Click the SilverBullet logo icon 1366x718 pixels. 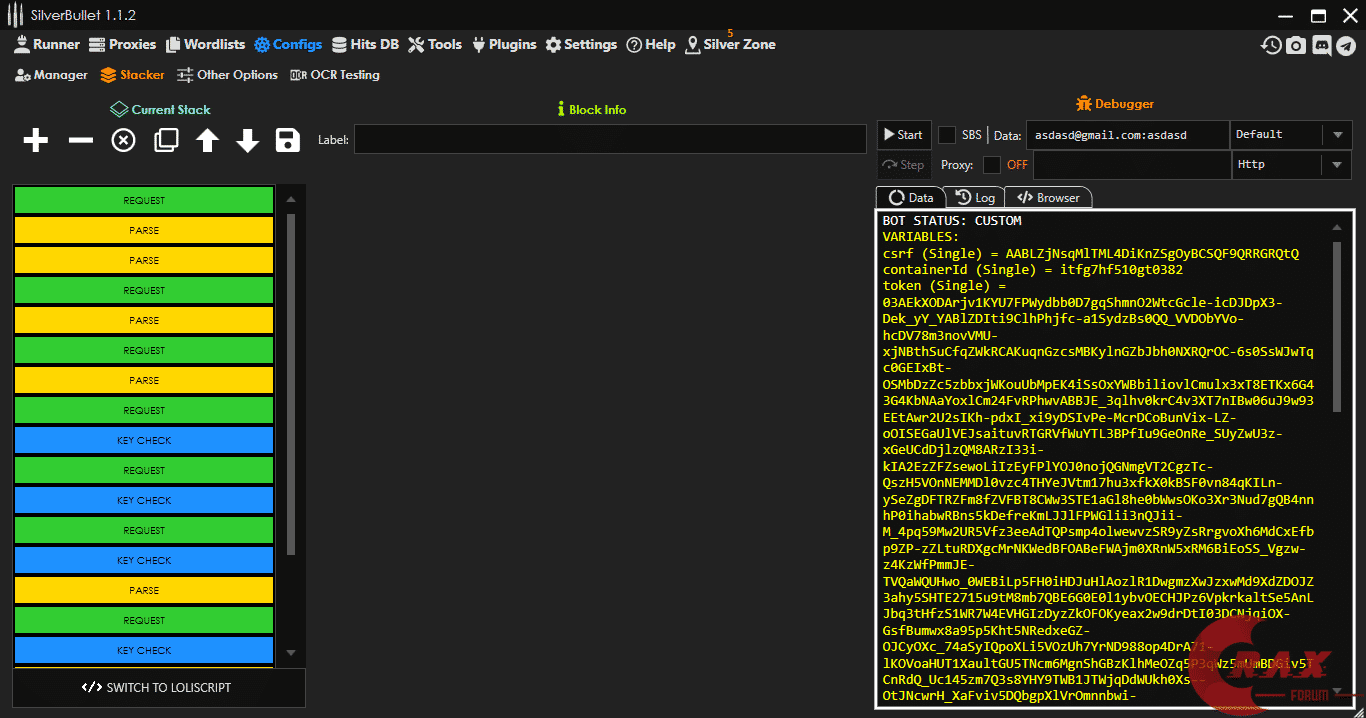pos(15,15)
